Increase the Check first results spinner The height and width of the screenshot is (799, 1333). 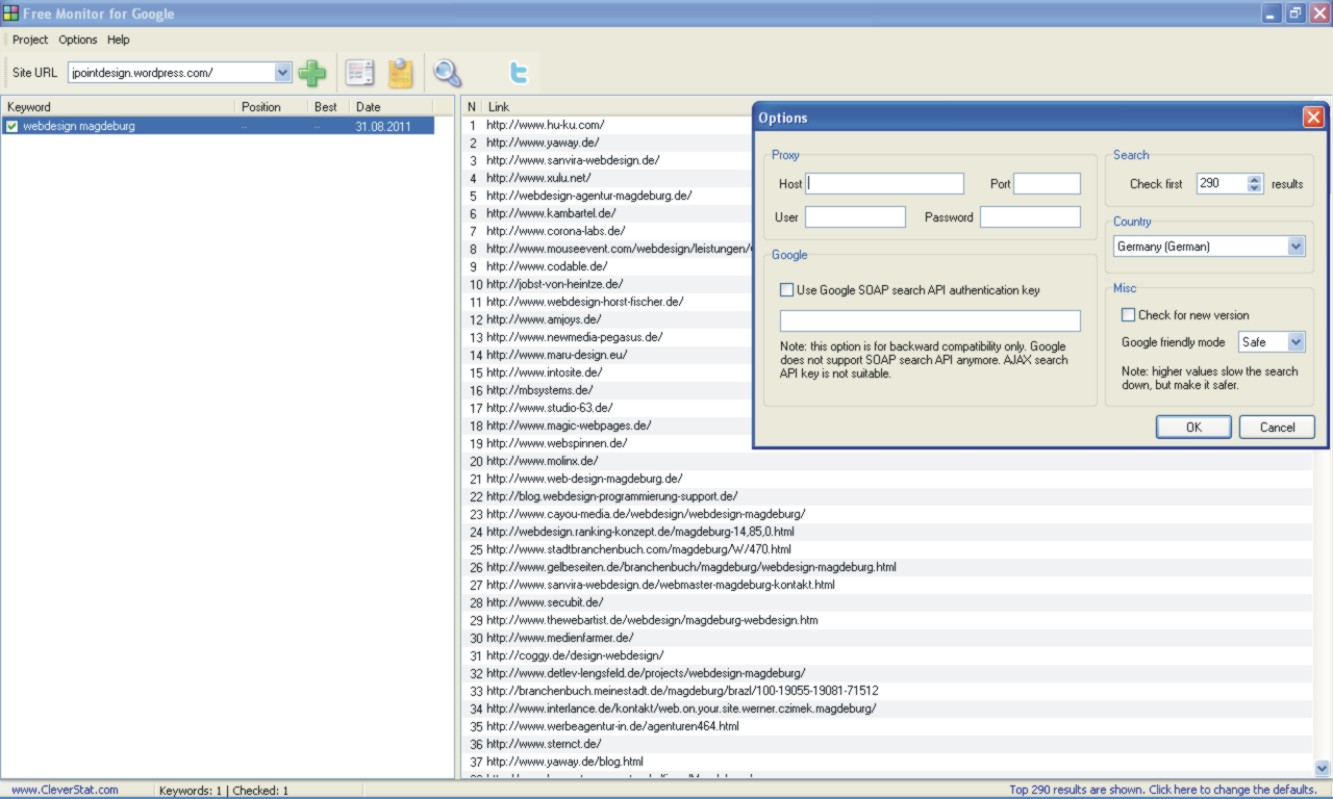point(1255,180)
